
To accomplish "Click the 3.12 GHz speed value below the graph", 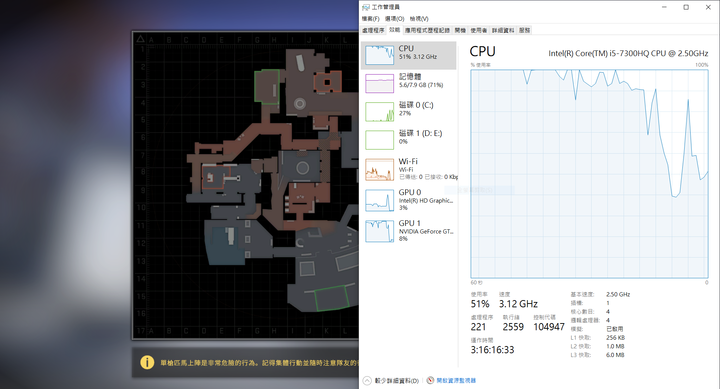I will pos(518,304).
